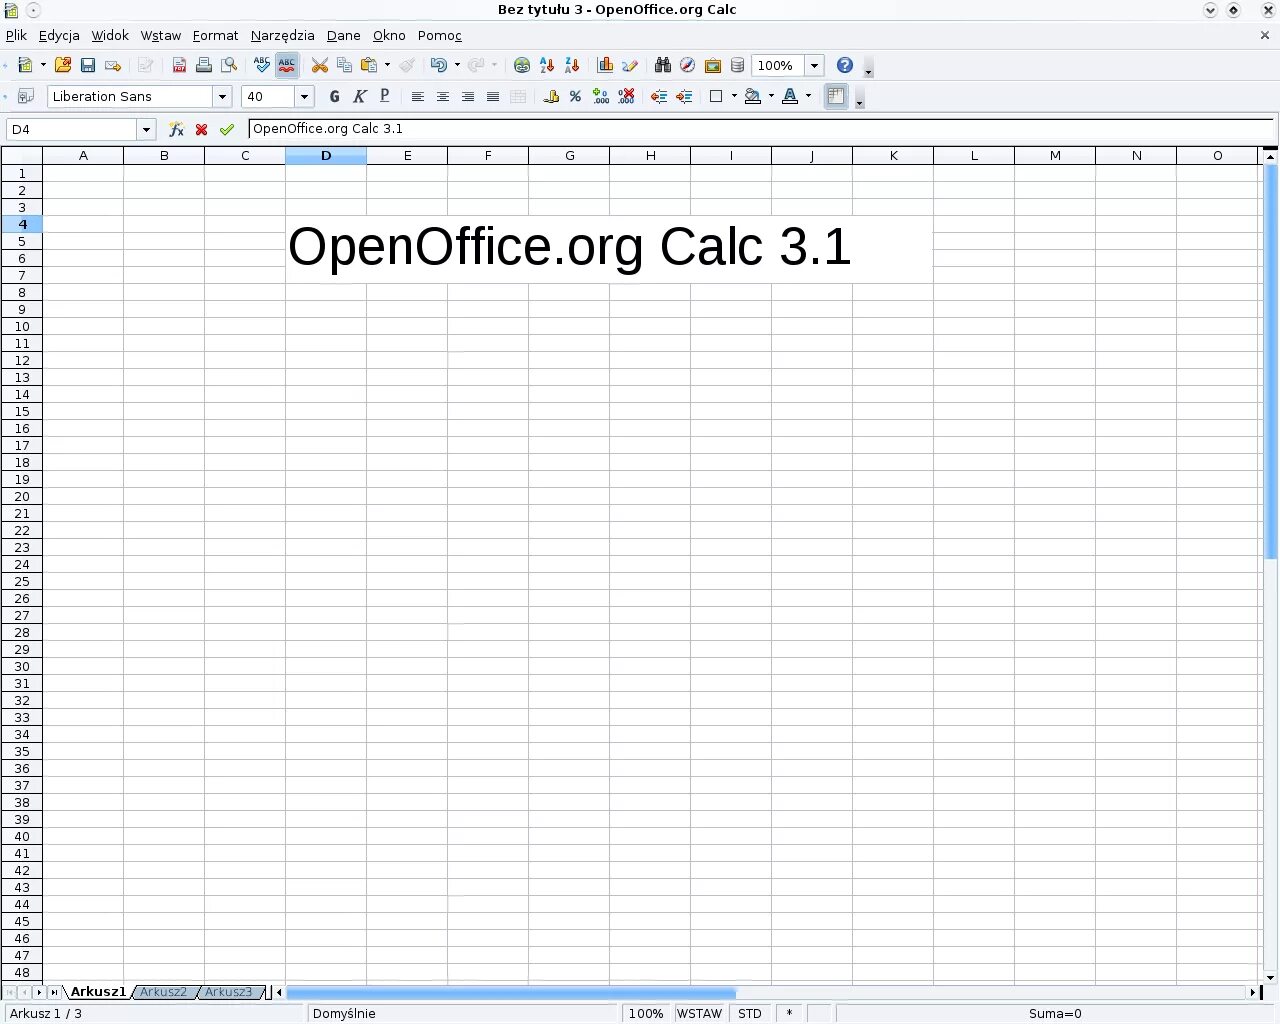The width and height of the screenshot is (1280, 1024).
Task: Add a decimal place
Action: coord(600,96)
